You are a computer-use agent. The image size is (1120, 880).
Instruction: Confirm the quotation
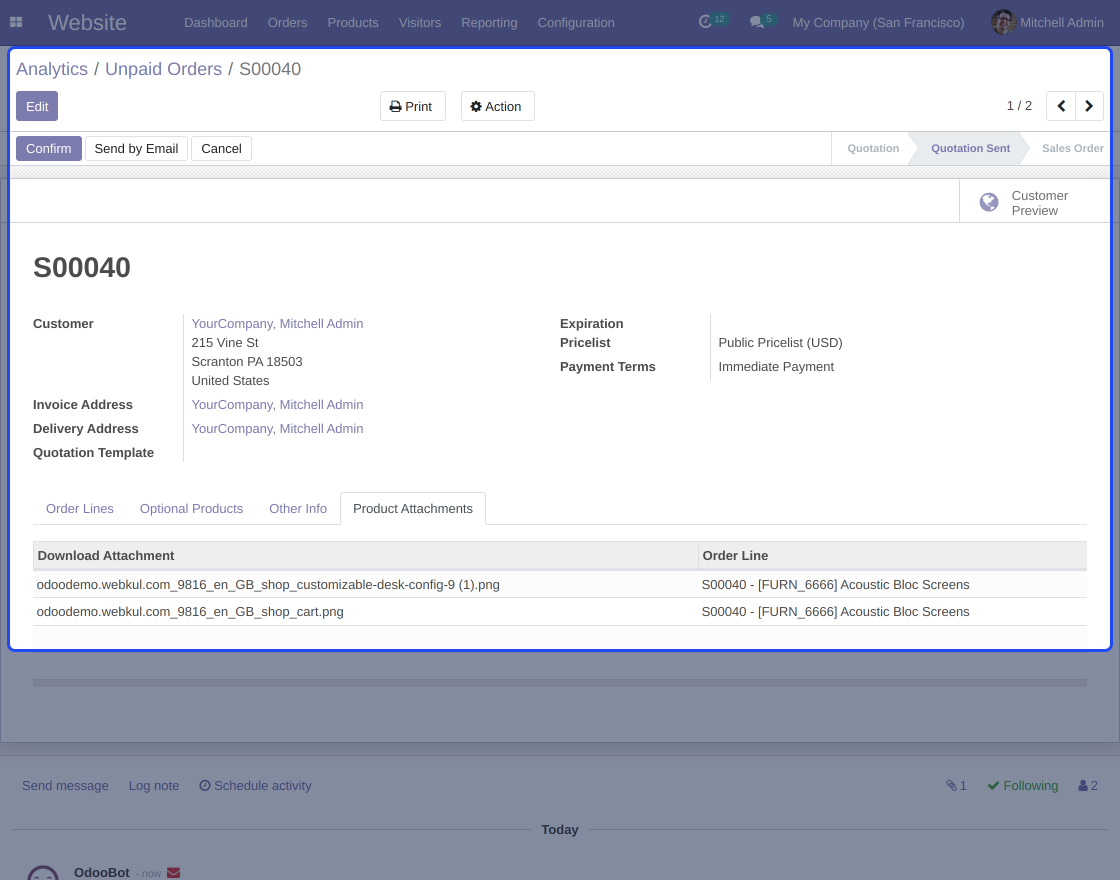tap(49, 149)
